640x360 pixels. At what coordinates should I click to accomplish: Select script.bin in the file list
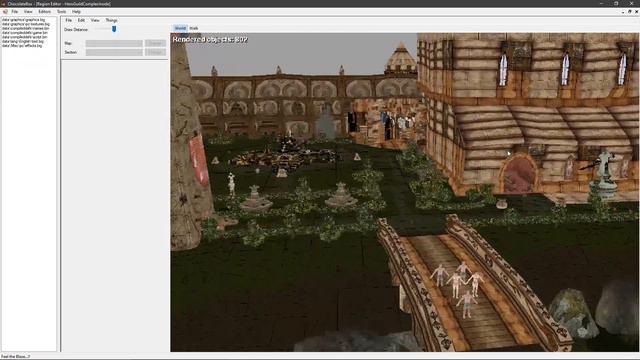[24, 37]
